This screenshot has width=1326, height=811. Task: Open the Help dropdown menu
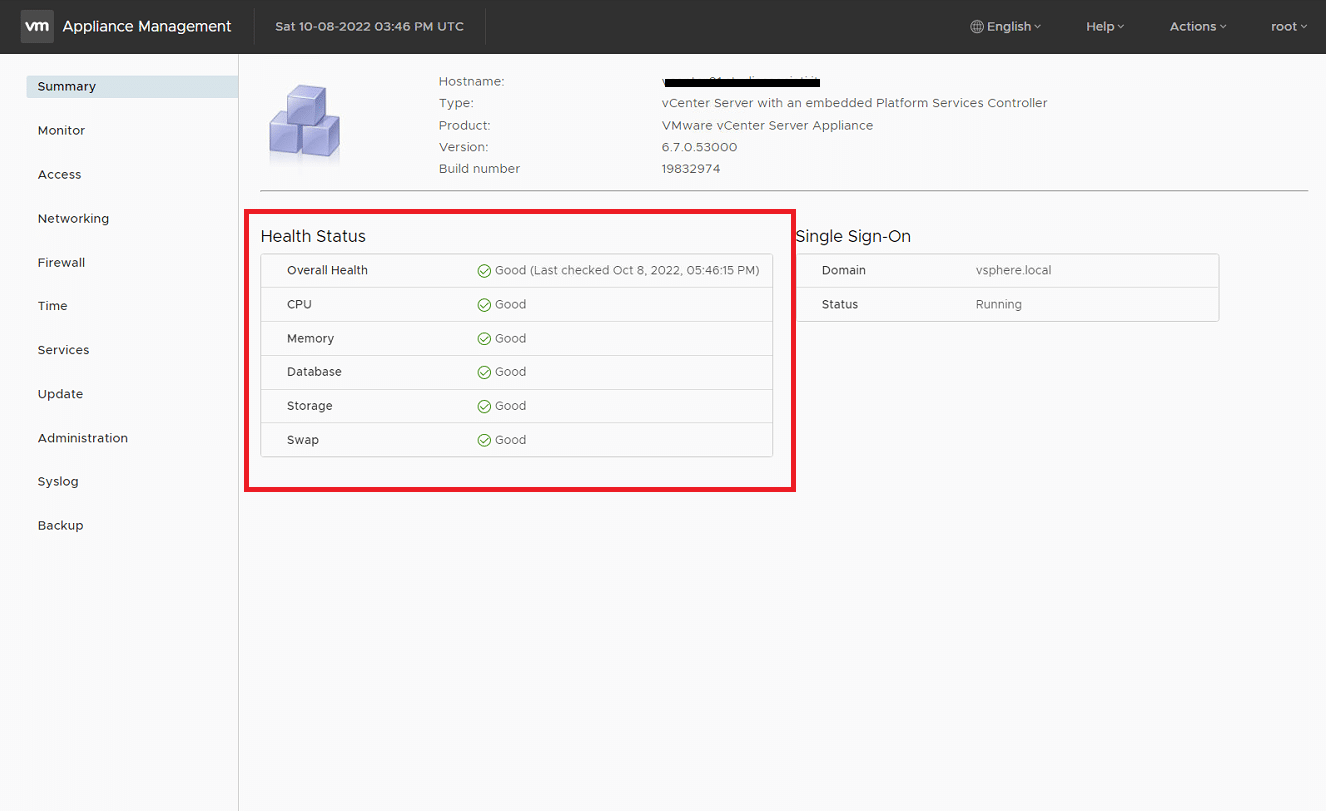coord(1105,27)
